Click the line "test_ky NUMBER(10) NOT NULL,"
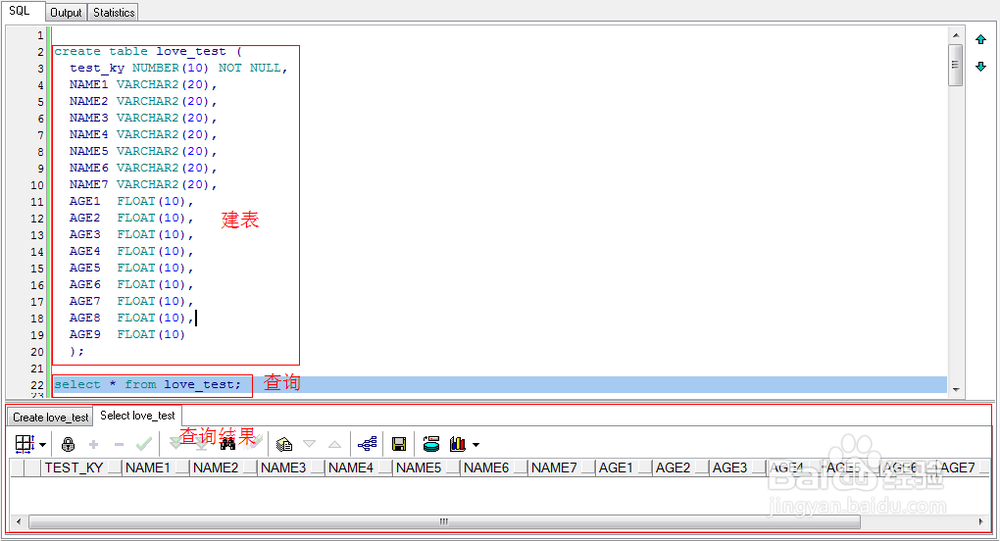1000x541 pixels. tap(179, 68)
